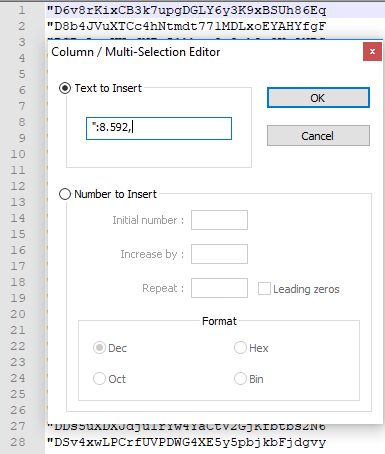Choose the Bin format radio button

click(240, 379)
